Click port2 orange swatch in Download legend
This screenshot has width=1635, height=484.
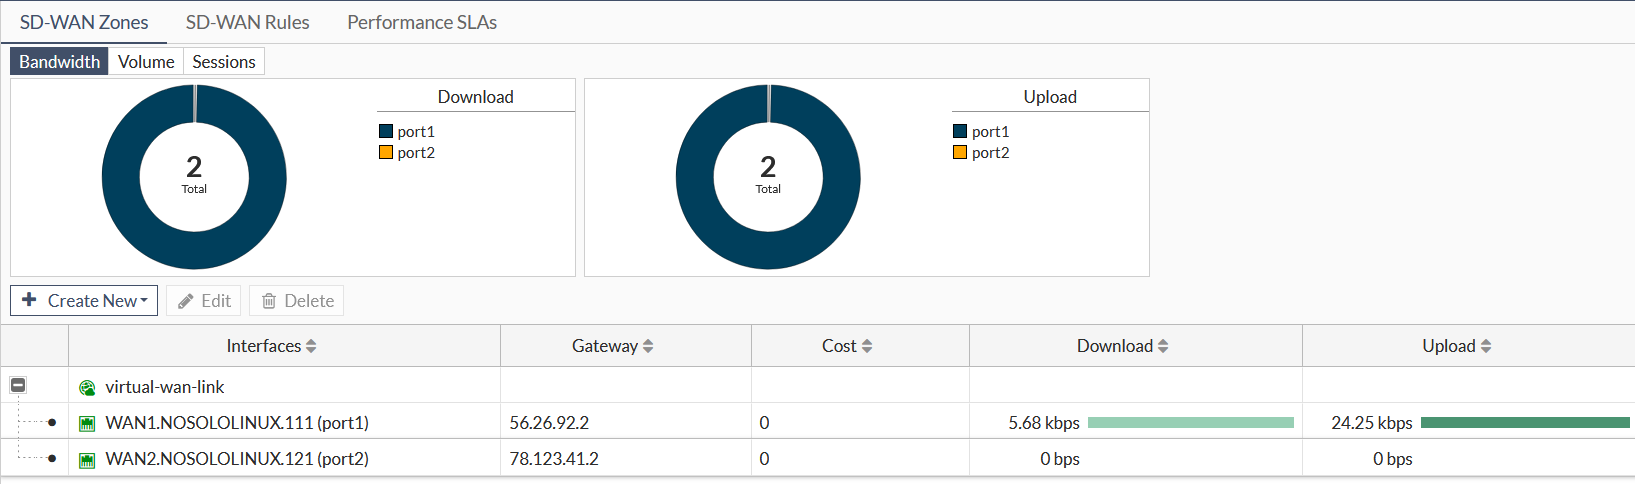[386, 153]
